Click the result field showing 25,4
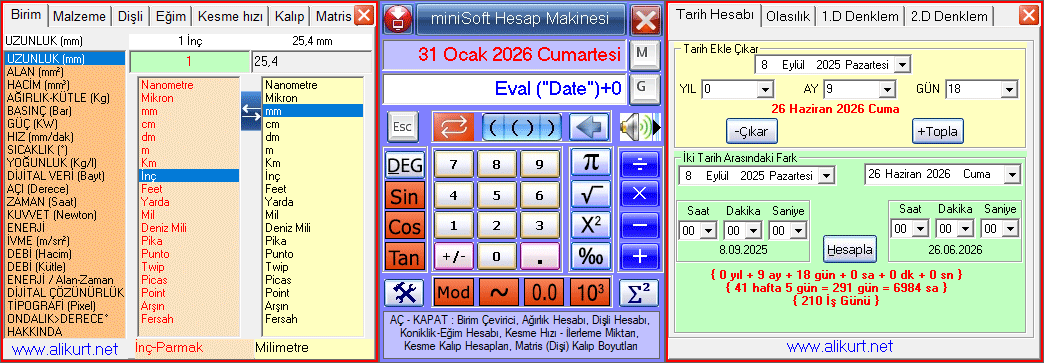The width and height of the screenshot is (1044, 363). tap(311, 62)
